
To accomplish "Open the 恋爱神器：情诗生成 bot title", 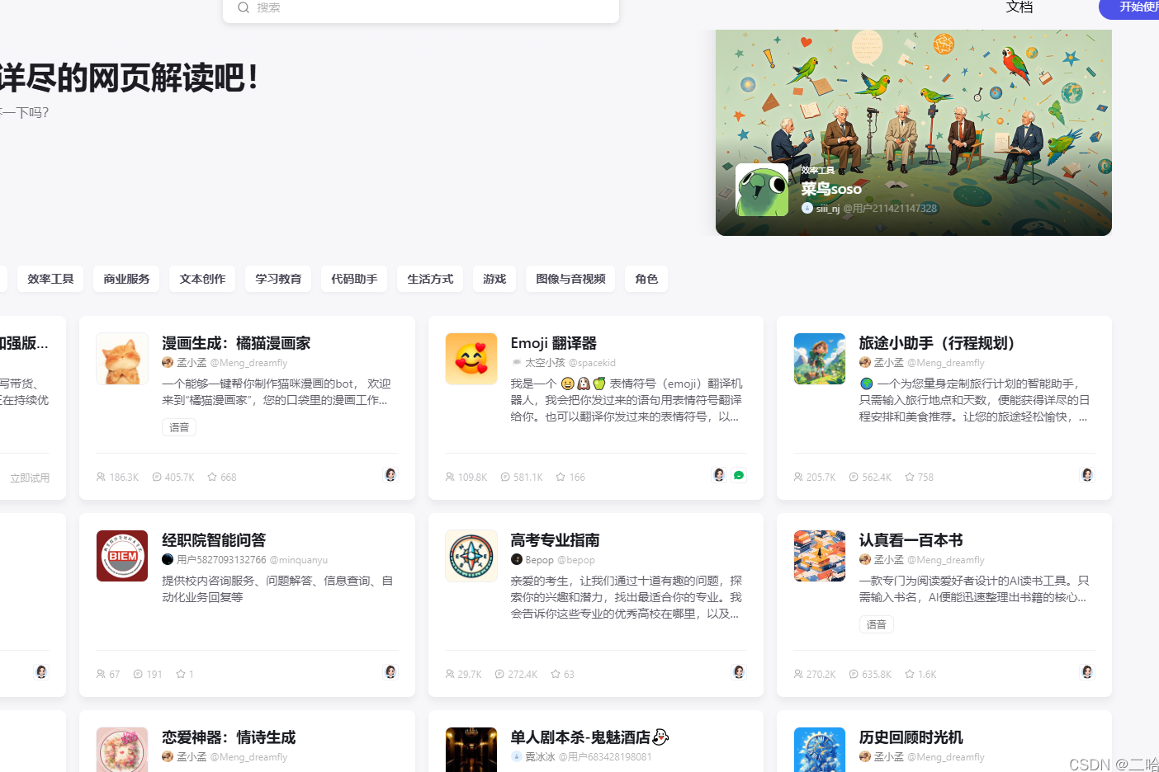I will (x=228, y=738).
